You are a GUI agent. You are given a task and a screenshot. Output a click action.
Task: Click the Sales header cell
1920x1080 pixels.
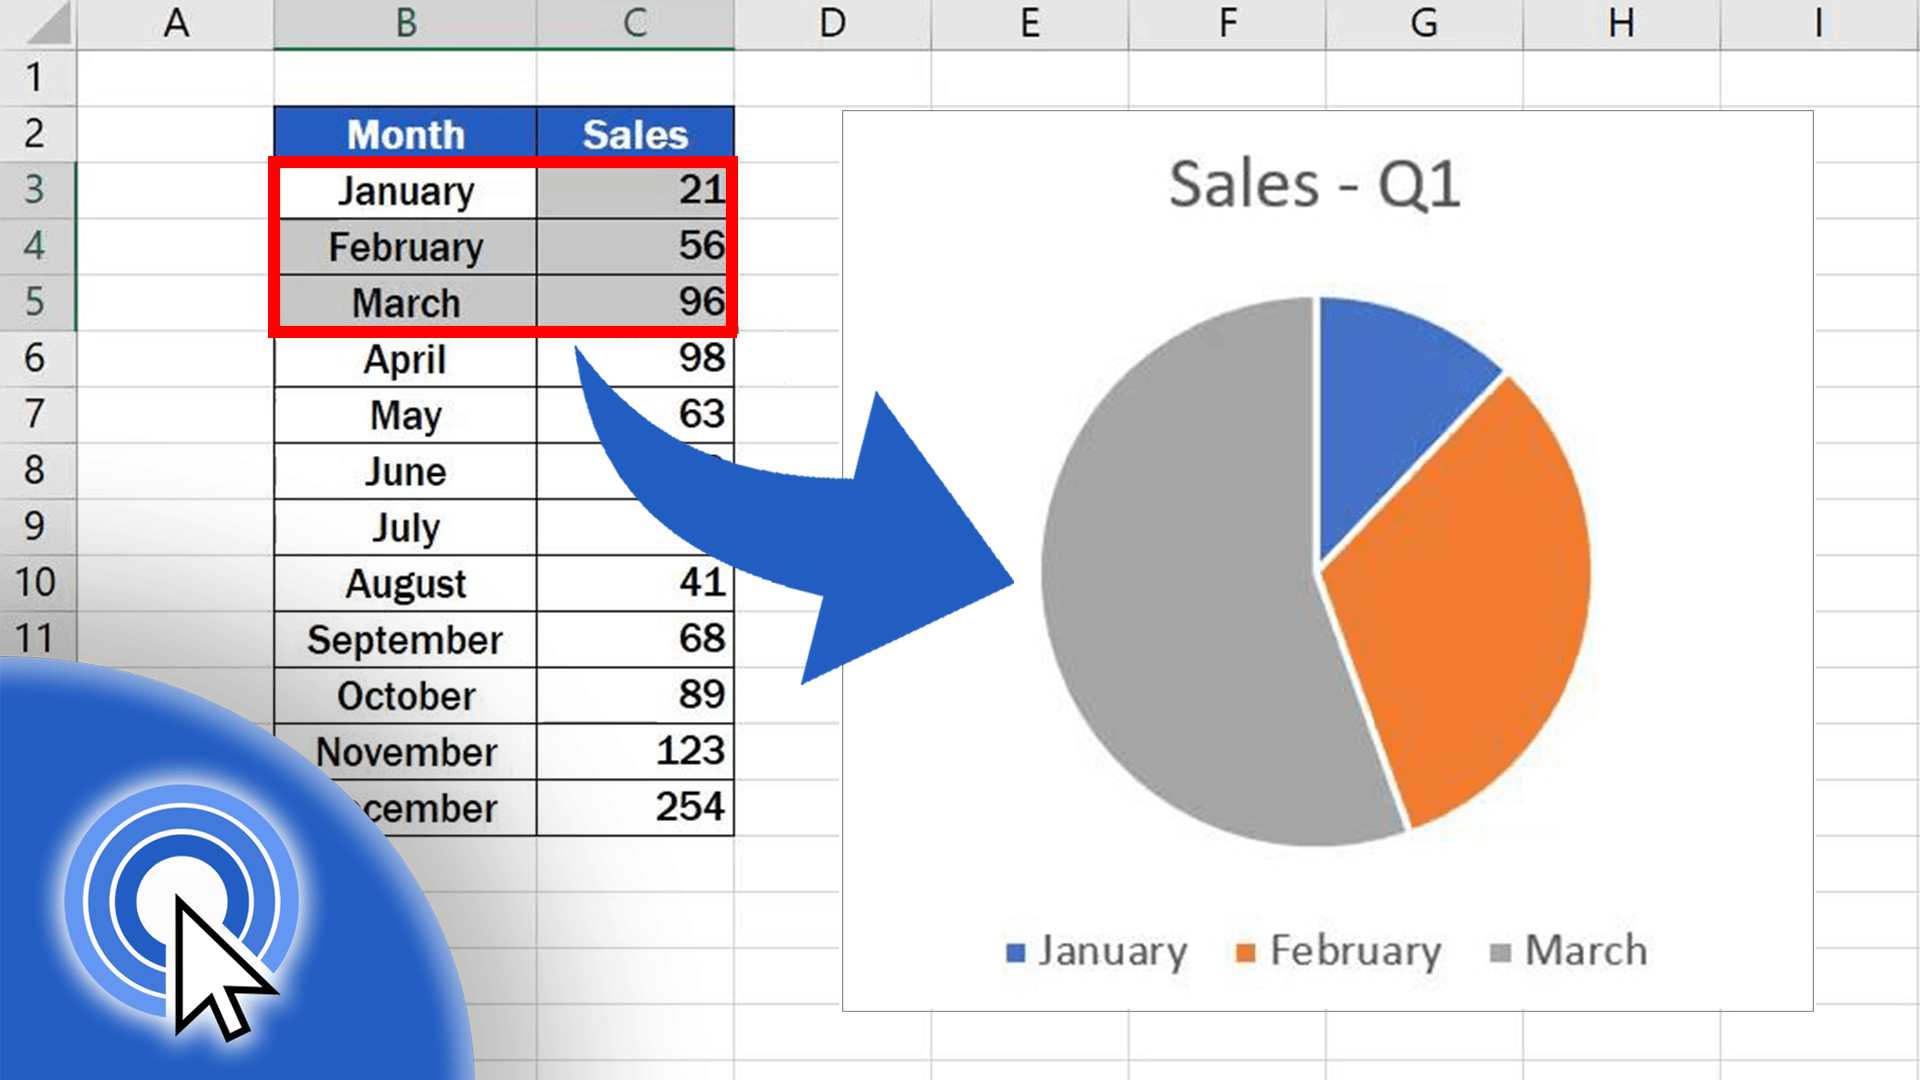coord(635,134)
